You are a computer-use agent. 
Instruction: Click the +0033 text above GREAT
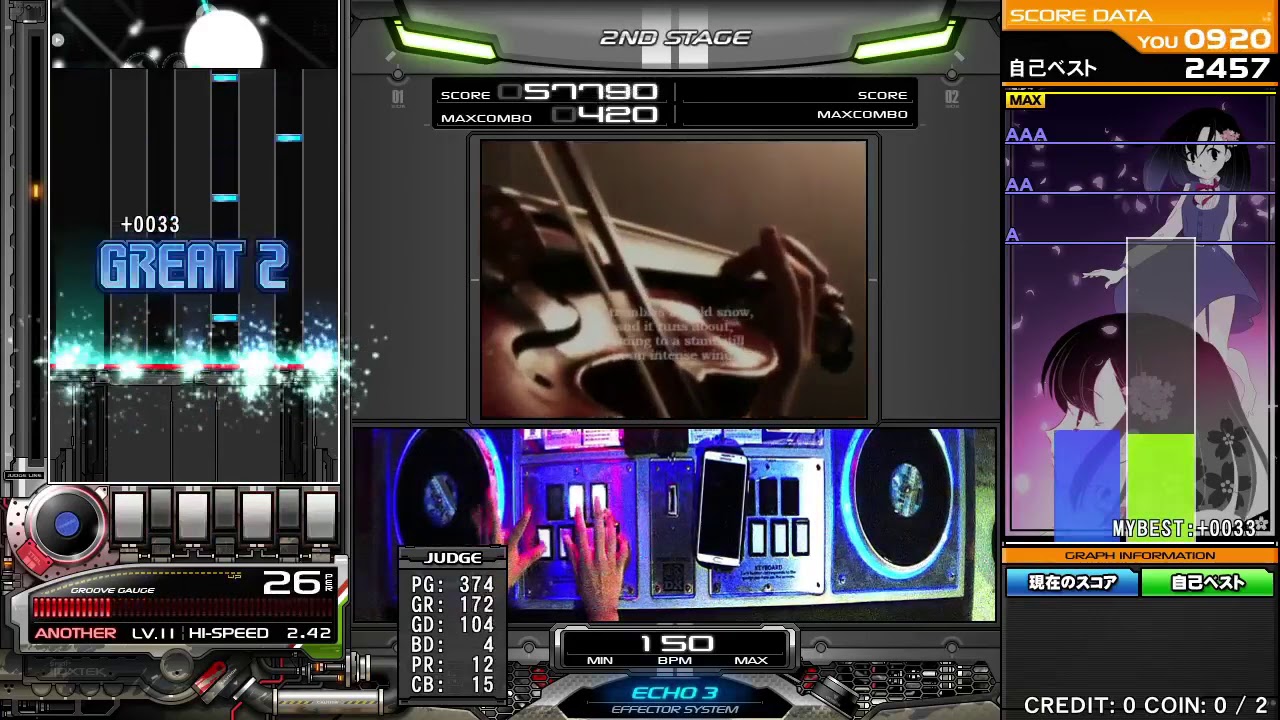(x=150, y=225)
